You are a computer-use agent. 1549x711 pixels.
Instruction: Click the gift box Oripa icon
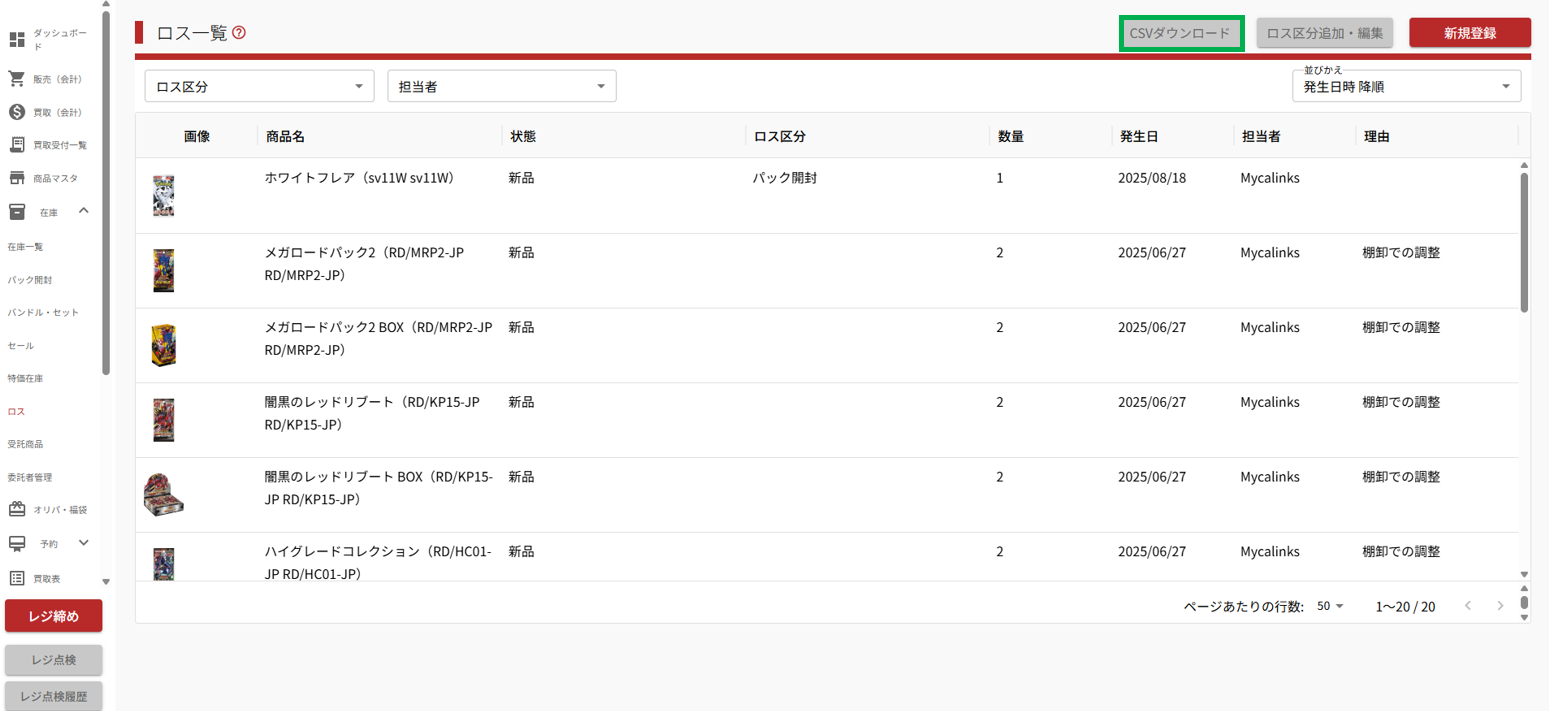(x=17, y=509)
